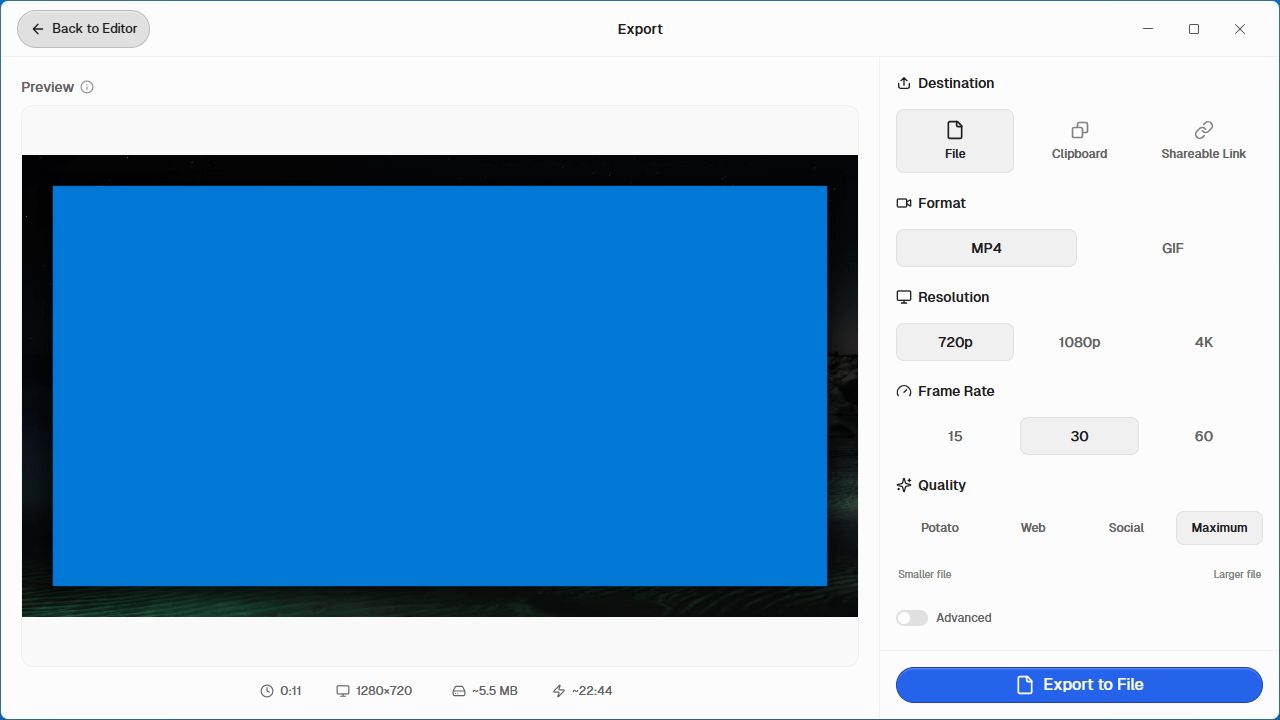Click the export time lightning icon
The height and width of the screenshot is (720, 1280).
tap(559, 691)
